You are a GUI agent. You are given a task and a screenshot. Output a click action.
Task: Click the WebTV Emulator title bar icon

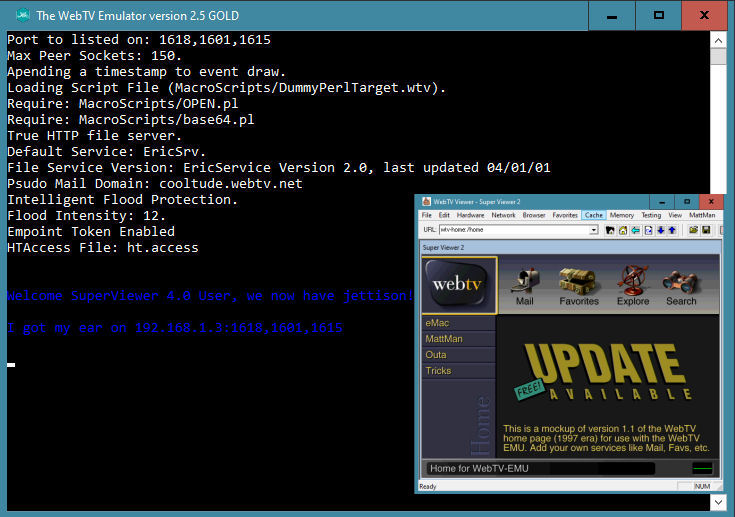coord(23,15)
